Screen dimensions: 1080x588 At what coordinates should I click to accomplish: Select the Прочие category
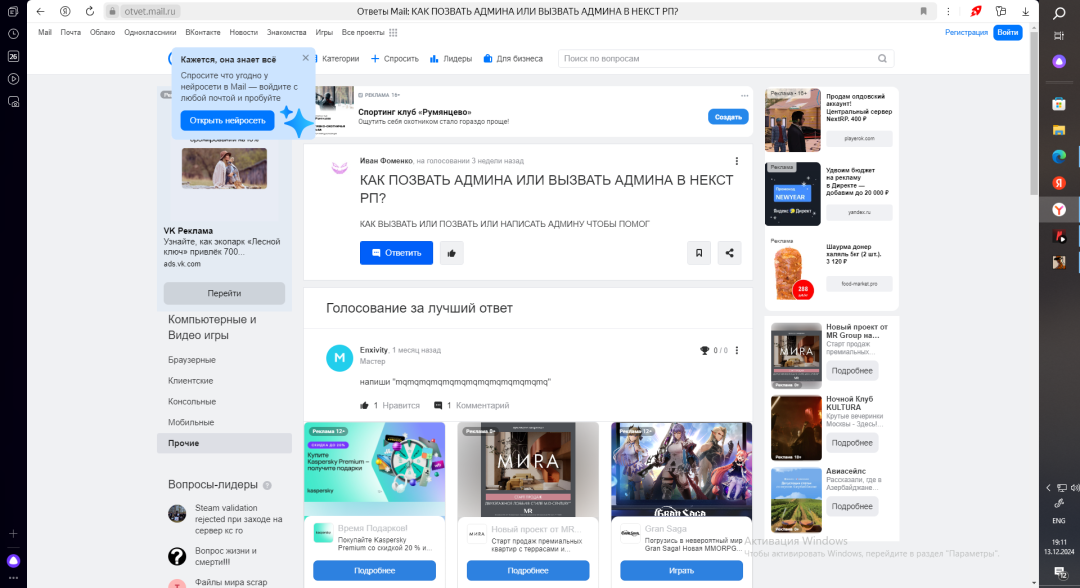tap(224, 443)
